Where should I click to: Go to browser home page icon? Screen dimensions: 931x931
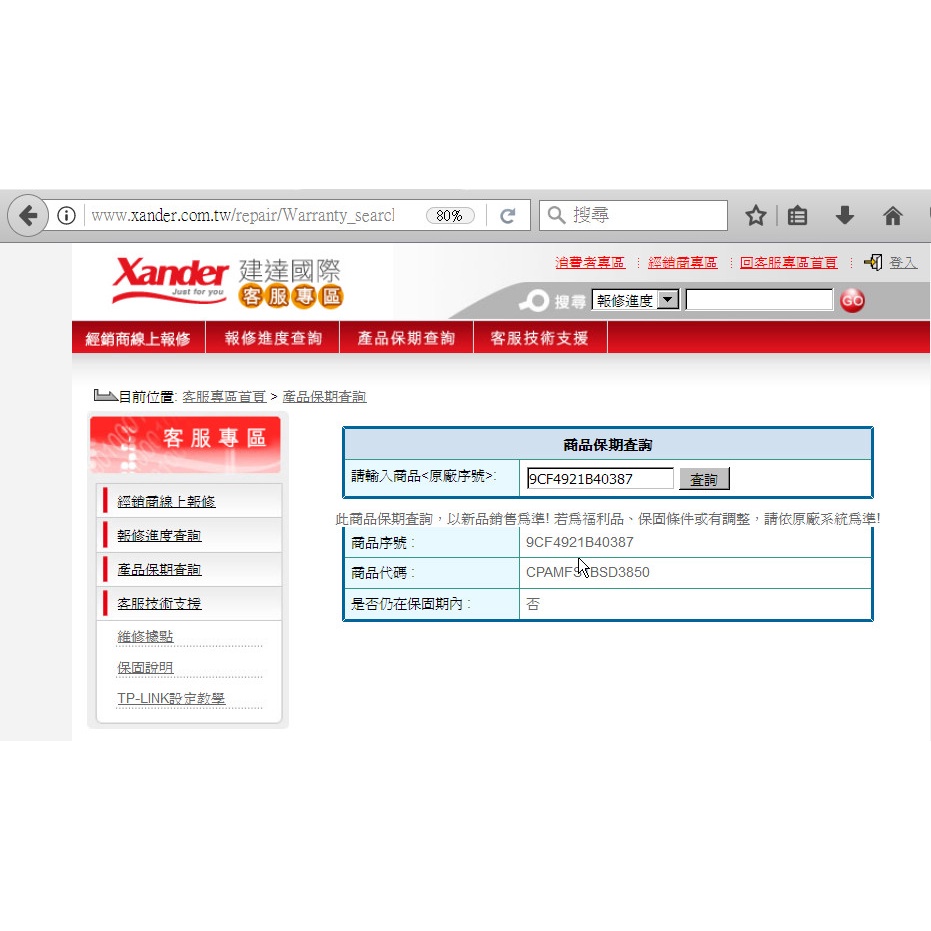[x=893, y=216]
